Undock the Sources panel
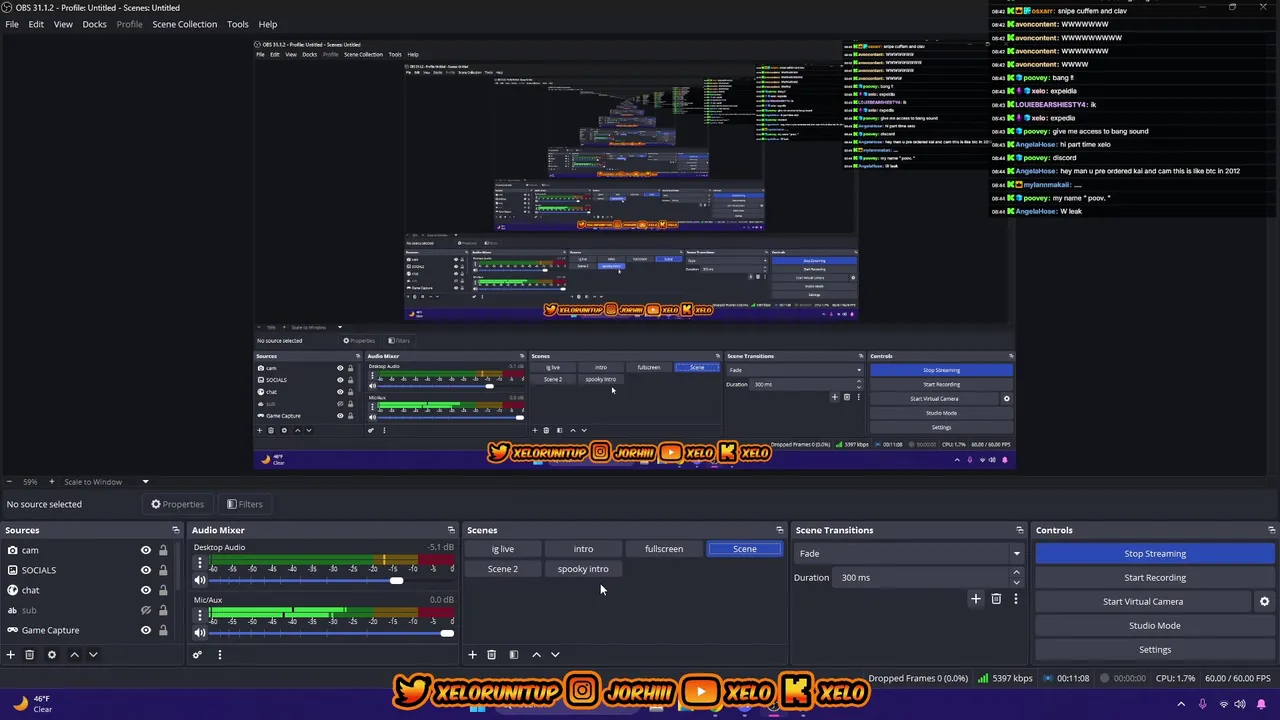 pos(175,530)
